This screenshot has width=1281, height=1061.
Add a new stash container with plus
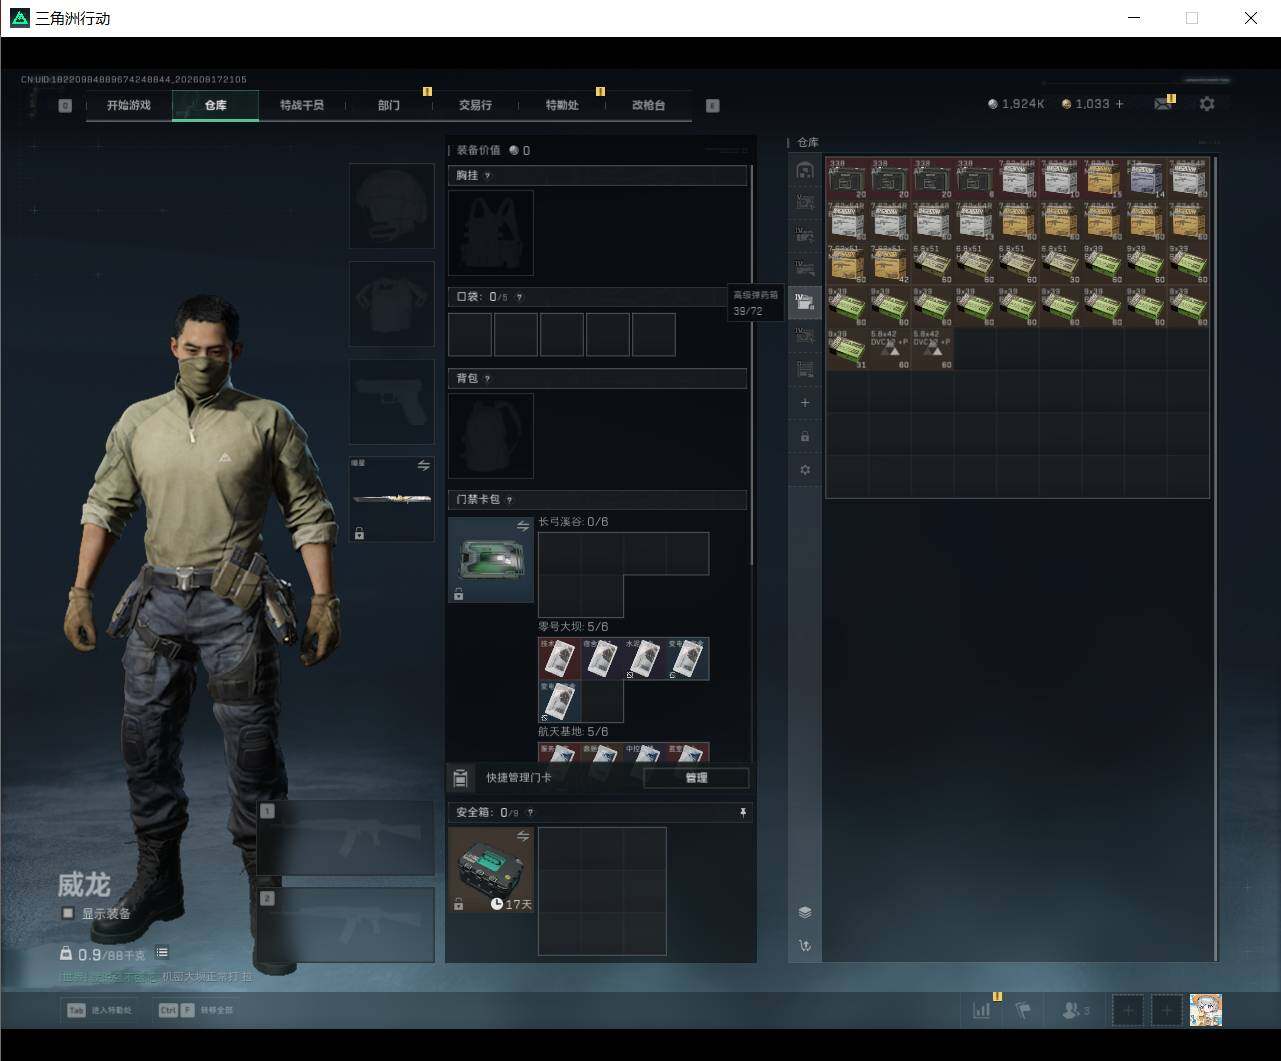pyautogui.click(x=805, y=403)
